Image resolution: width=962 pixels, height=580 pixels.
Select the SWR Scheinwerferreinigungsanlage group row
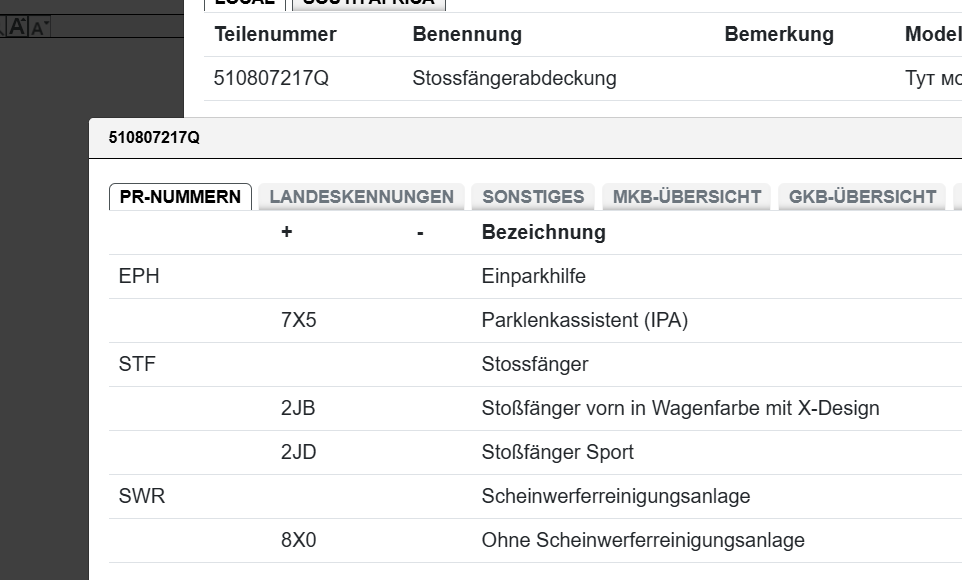pyautogui.click(x=615, y=496)
